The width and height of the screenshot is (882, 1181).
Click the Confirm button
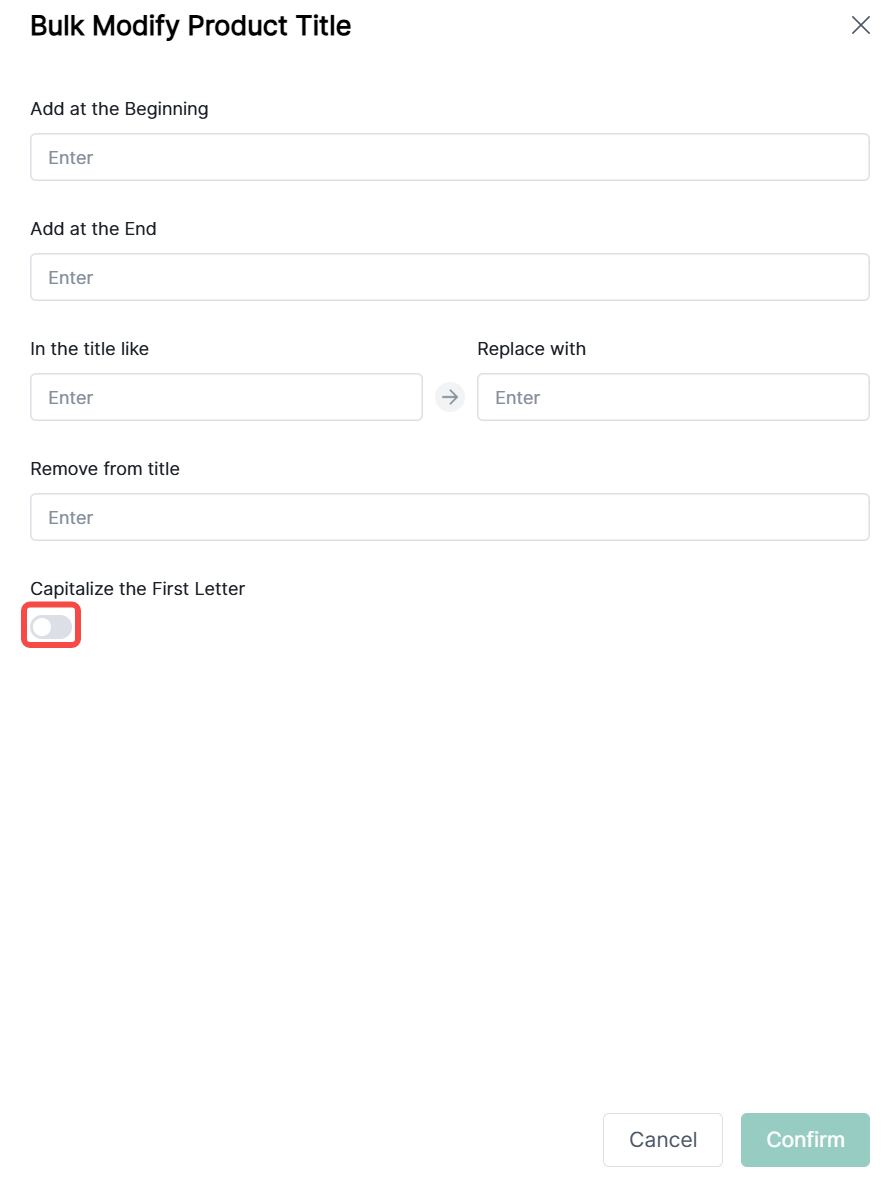pos(805,1140)
